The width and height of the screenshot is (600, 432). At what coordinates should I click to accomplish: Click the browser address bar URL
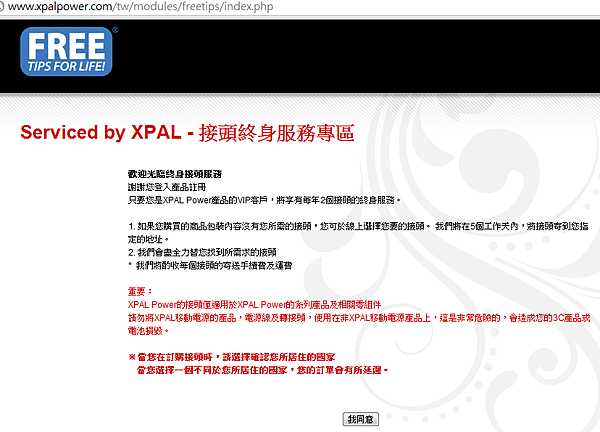coord(140,7)
